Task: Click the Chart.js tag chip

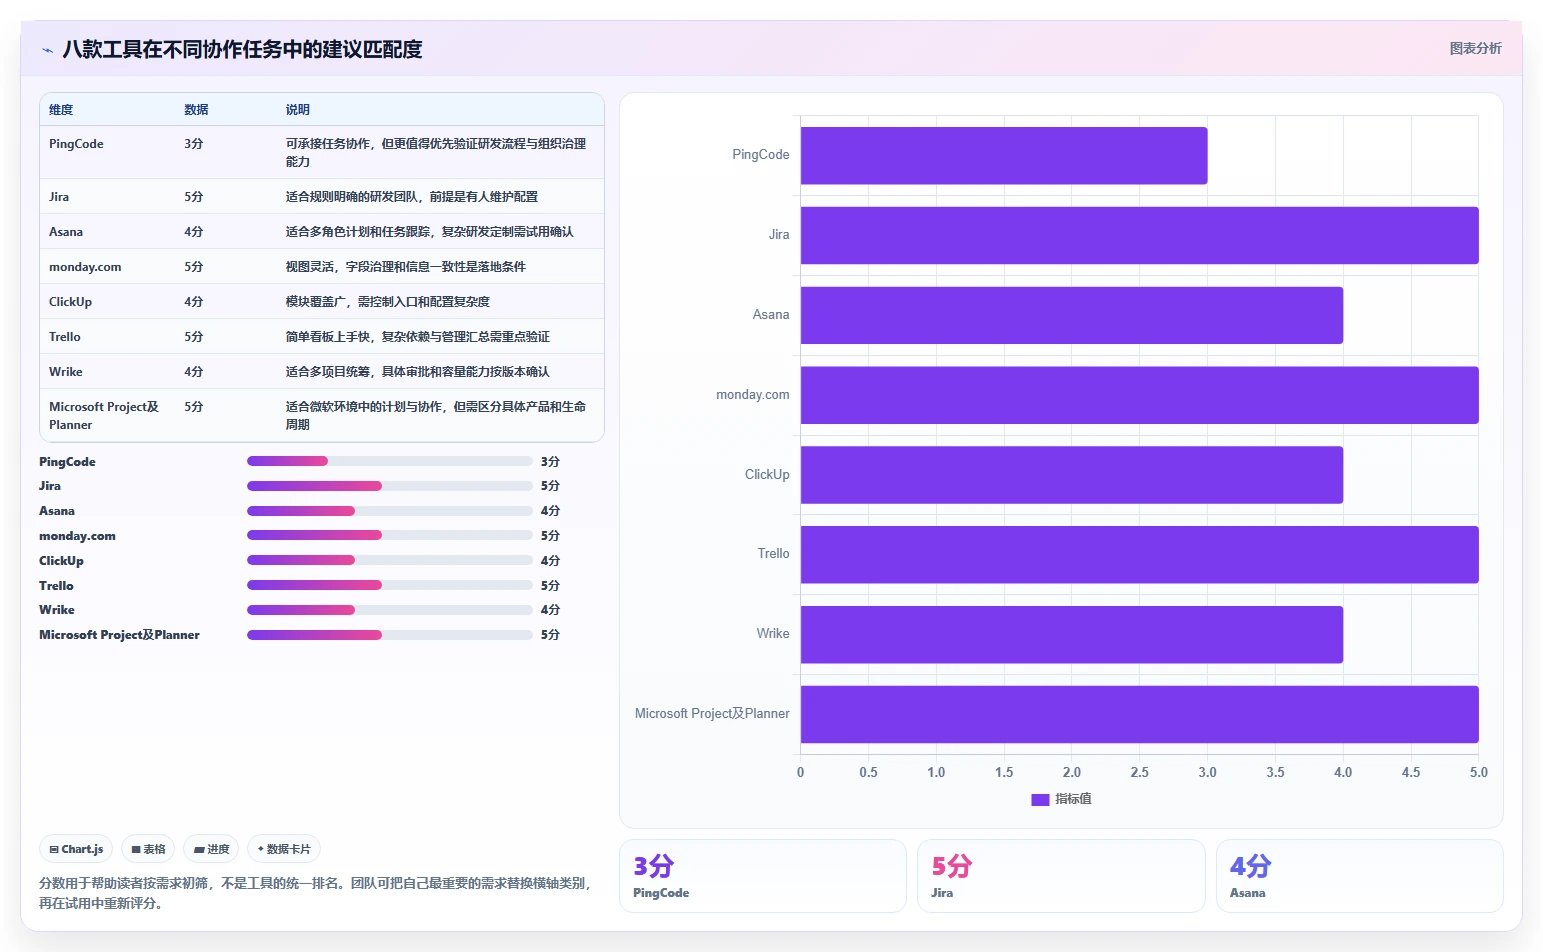Action: [x=76, y=849]
